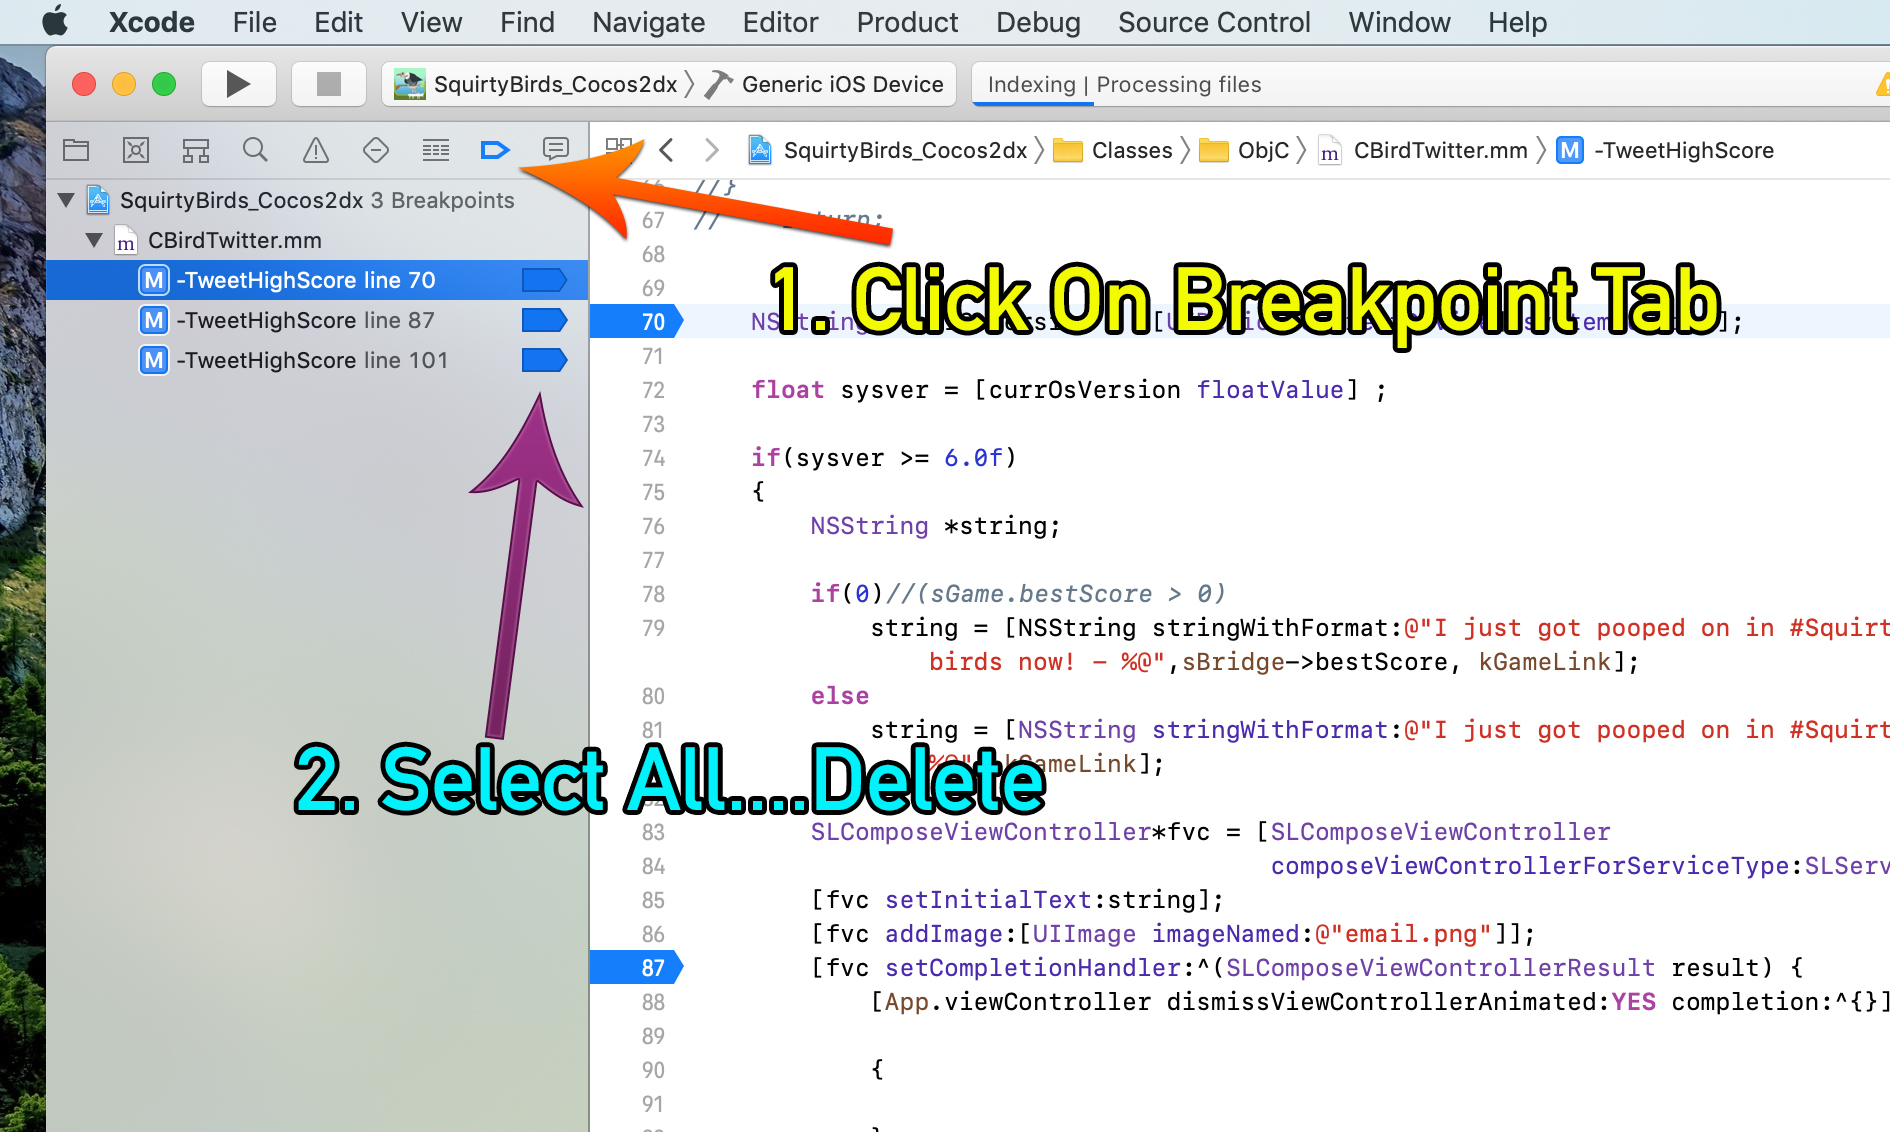1890x1132 pixels.
Task: Switch to the Debug navigator
Action: pyautogui.click(x=435, y=150)
